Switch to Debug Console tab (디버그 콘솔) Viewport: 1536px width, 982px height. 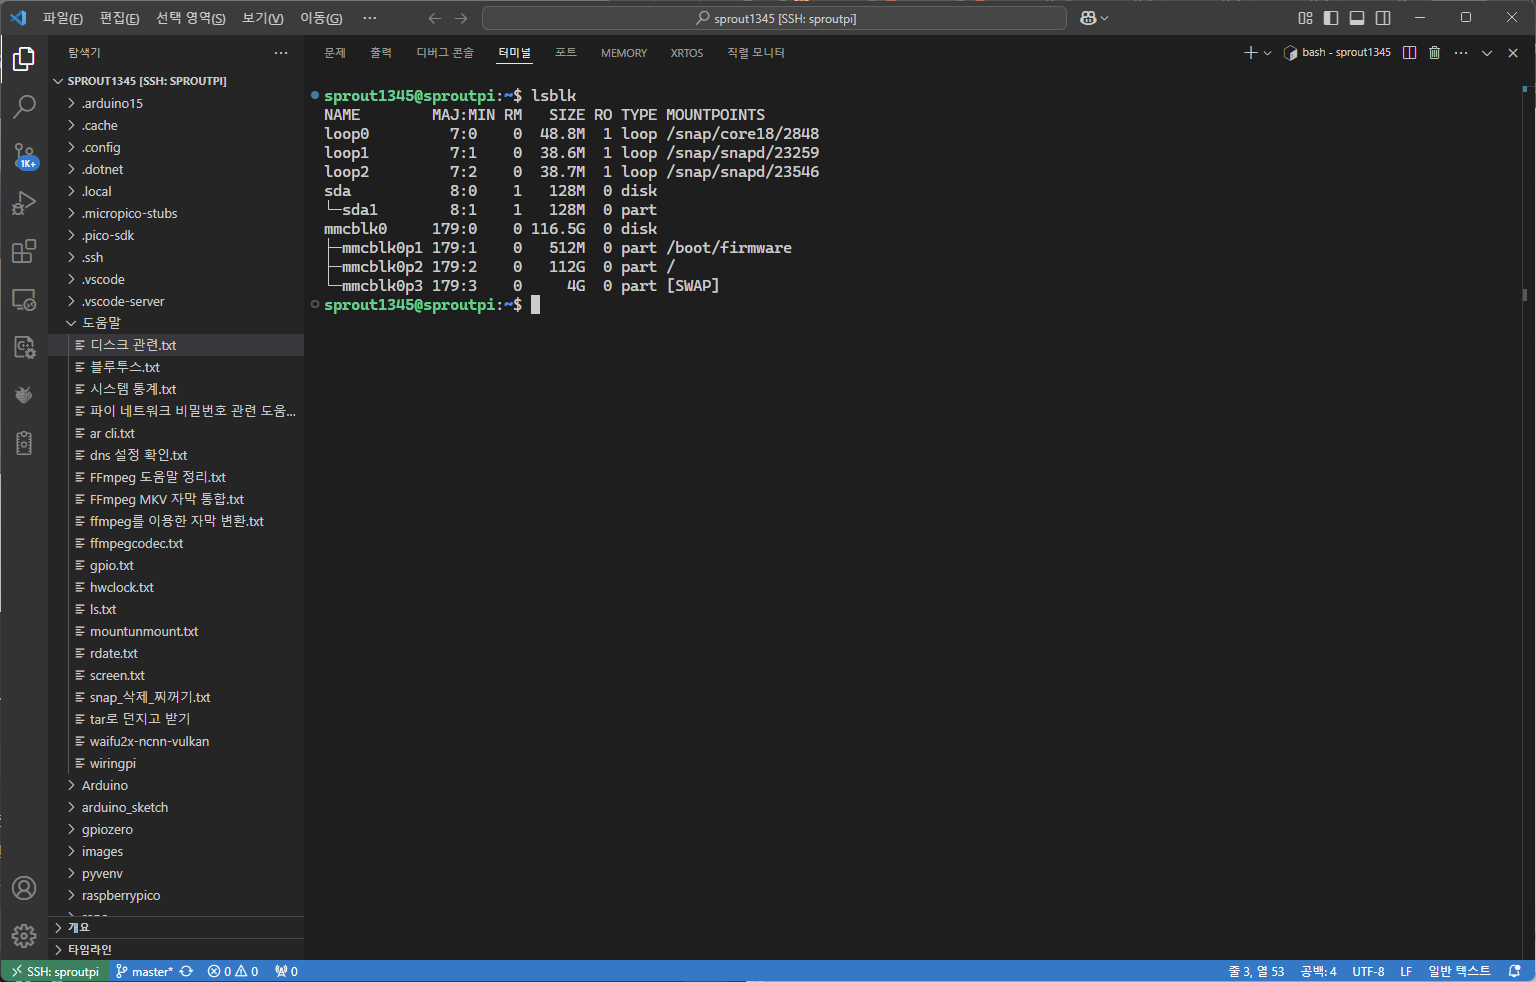445,53
